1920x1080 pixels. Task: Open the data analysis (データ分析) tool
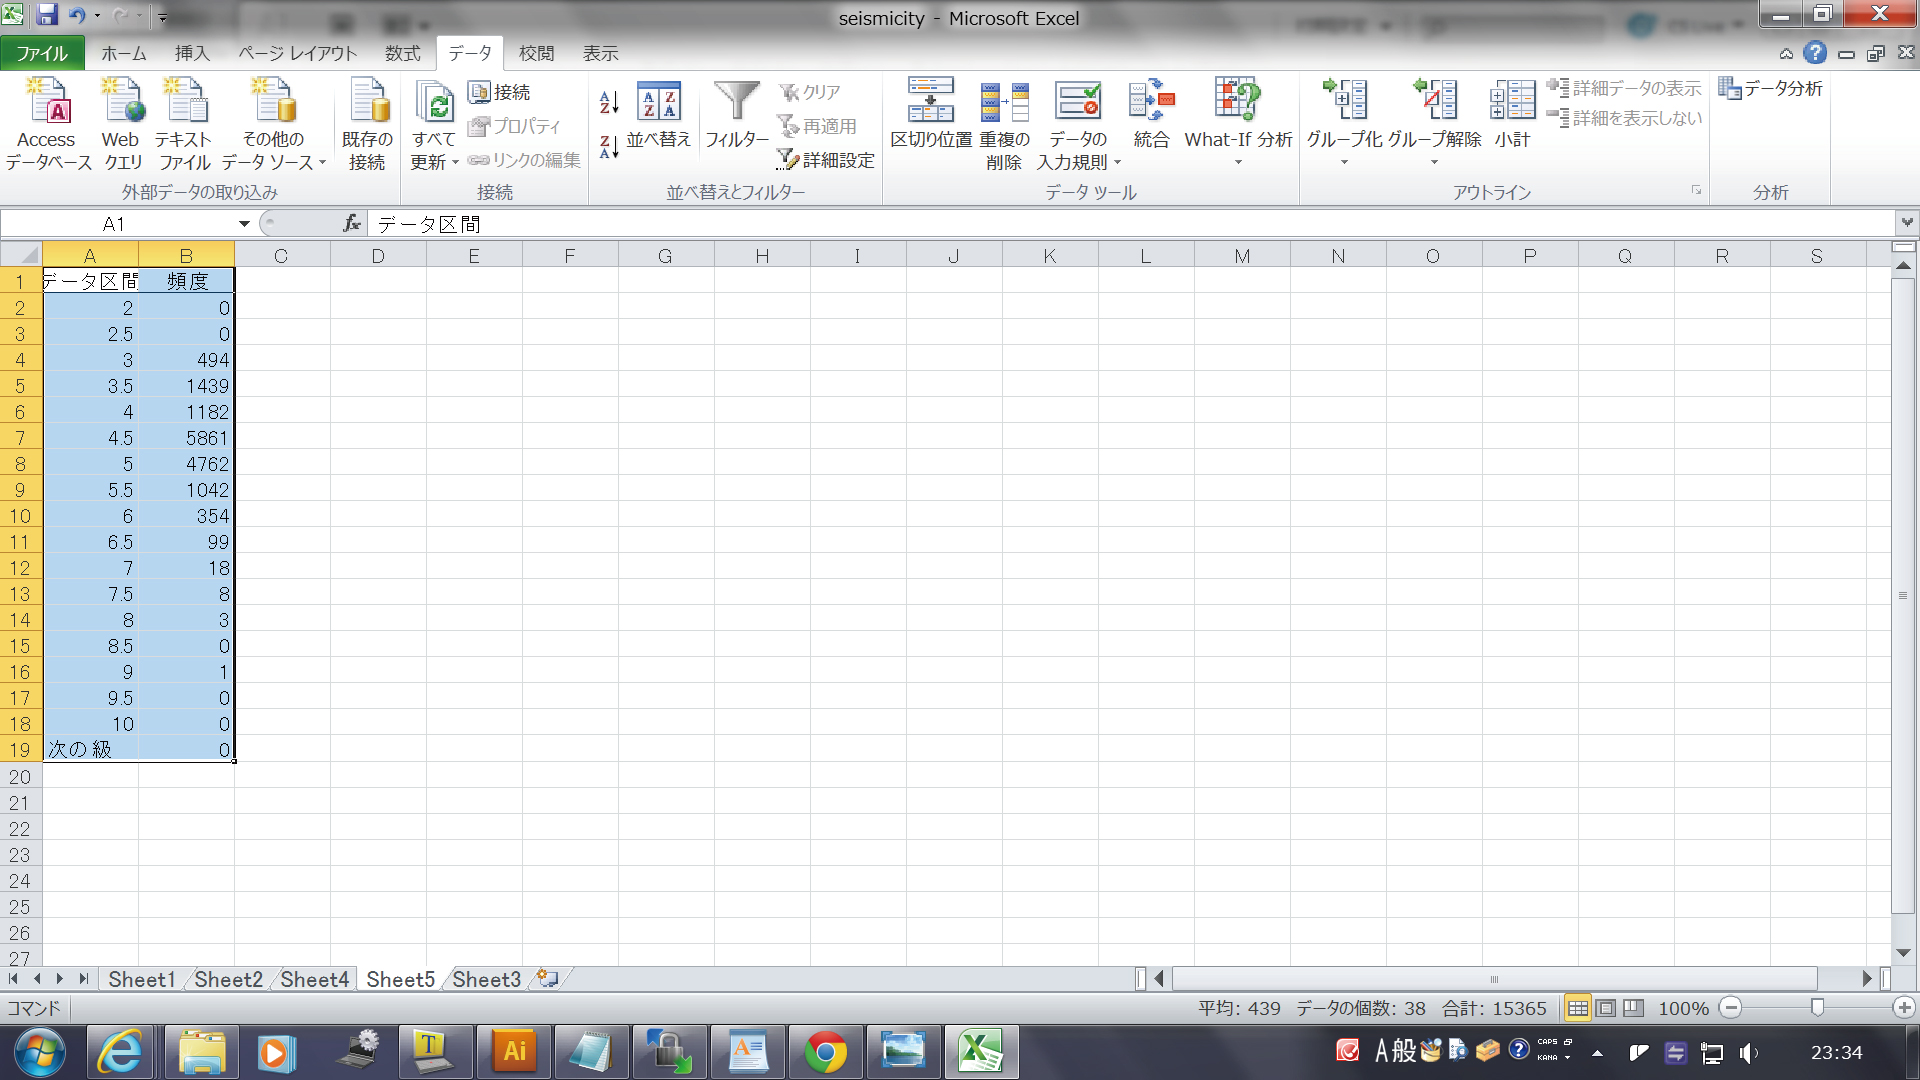1771,88
